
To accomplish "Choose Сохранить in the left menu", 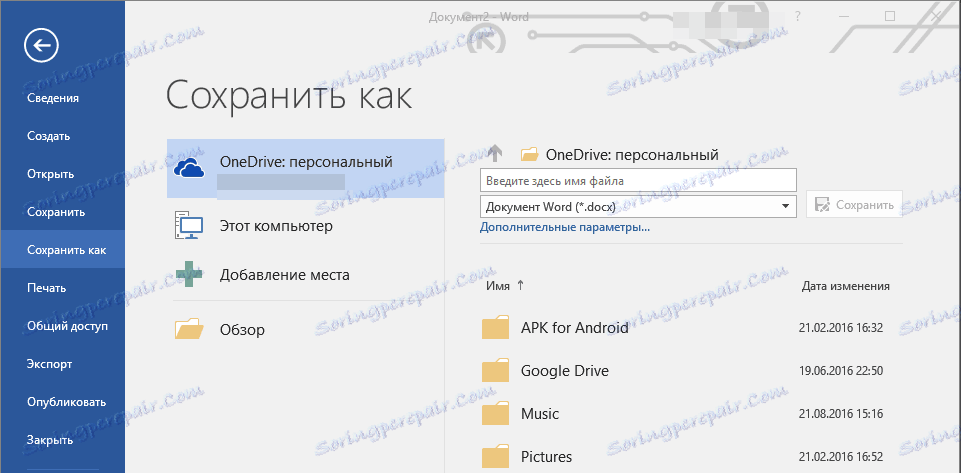I will (56, 212).
